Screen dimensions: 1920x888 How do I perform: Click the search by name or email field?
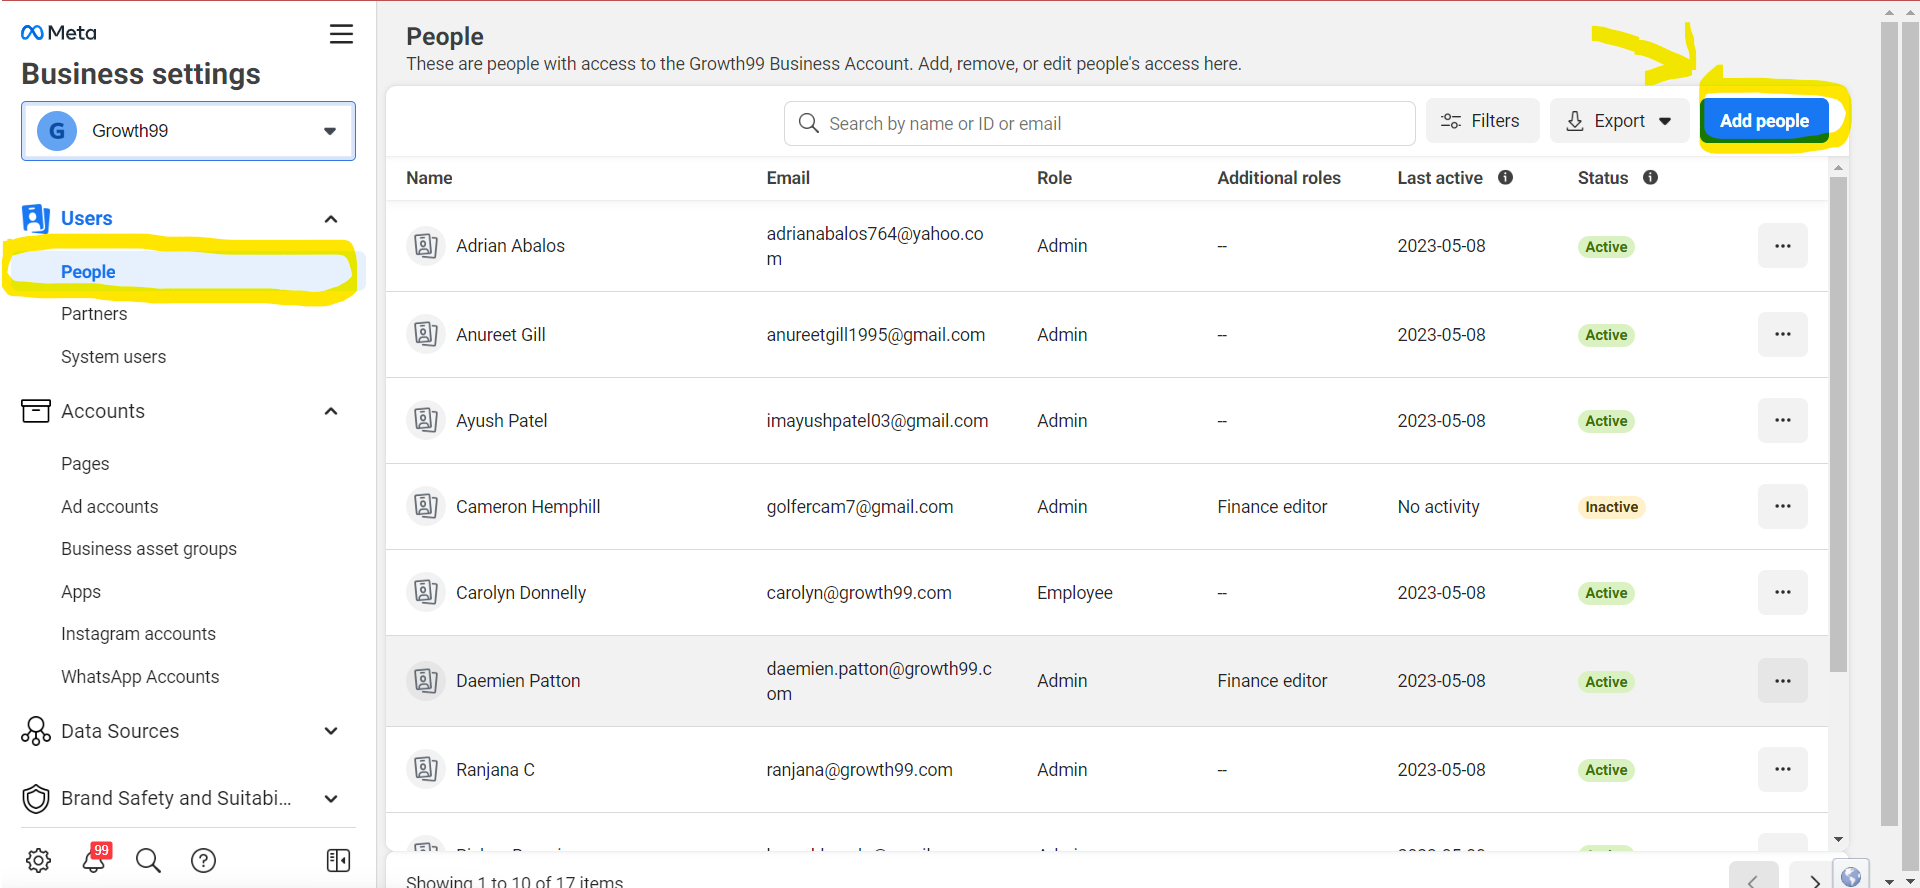tap(1099, 123)
